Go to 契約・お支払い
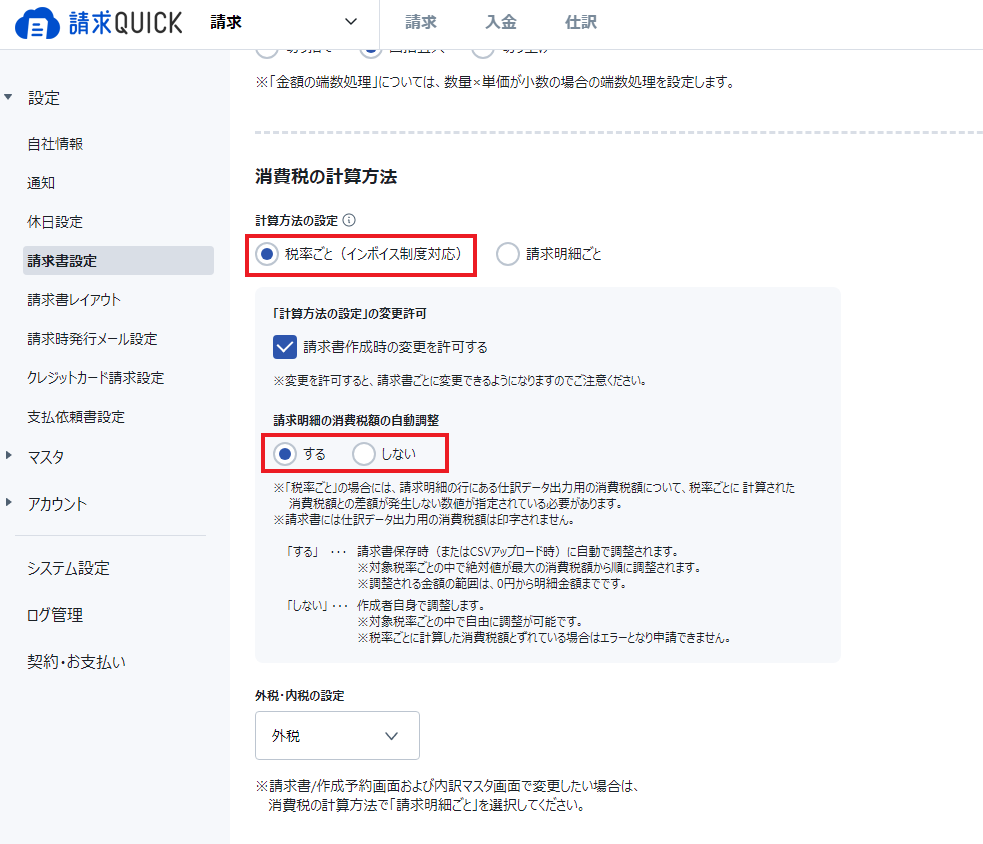This screenshot has height=844, width=983. pos(76,662)
